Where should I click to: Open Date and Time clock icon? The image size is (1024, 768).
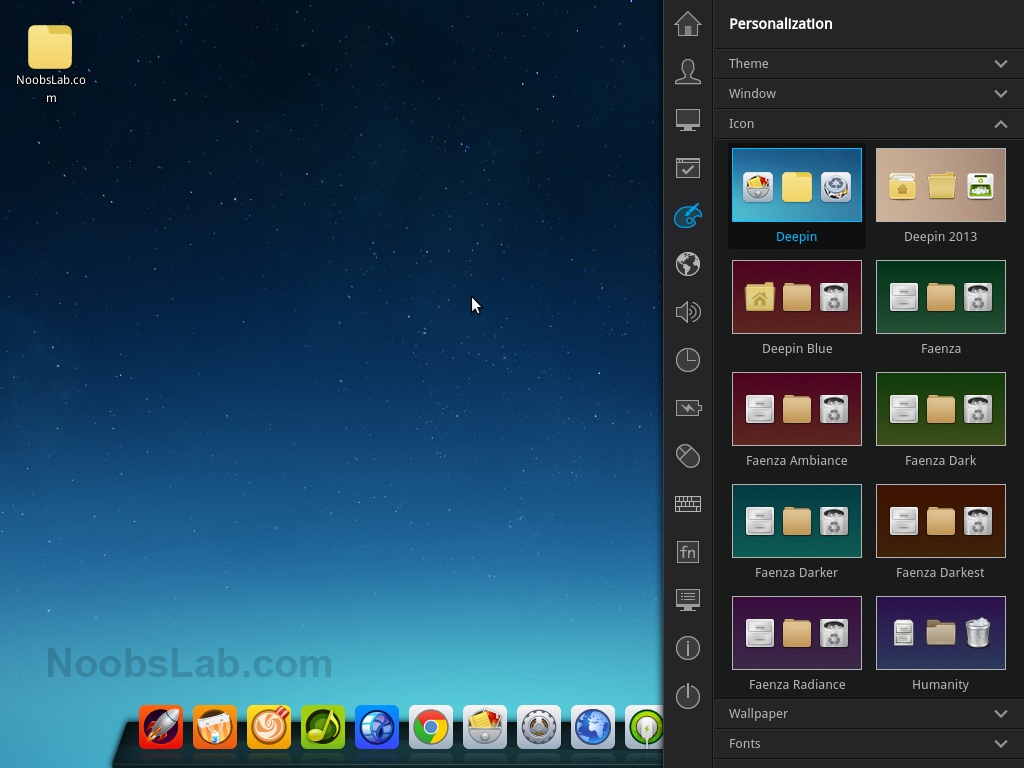point(688,360)
